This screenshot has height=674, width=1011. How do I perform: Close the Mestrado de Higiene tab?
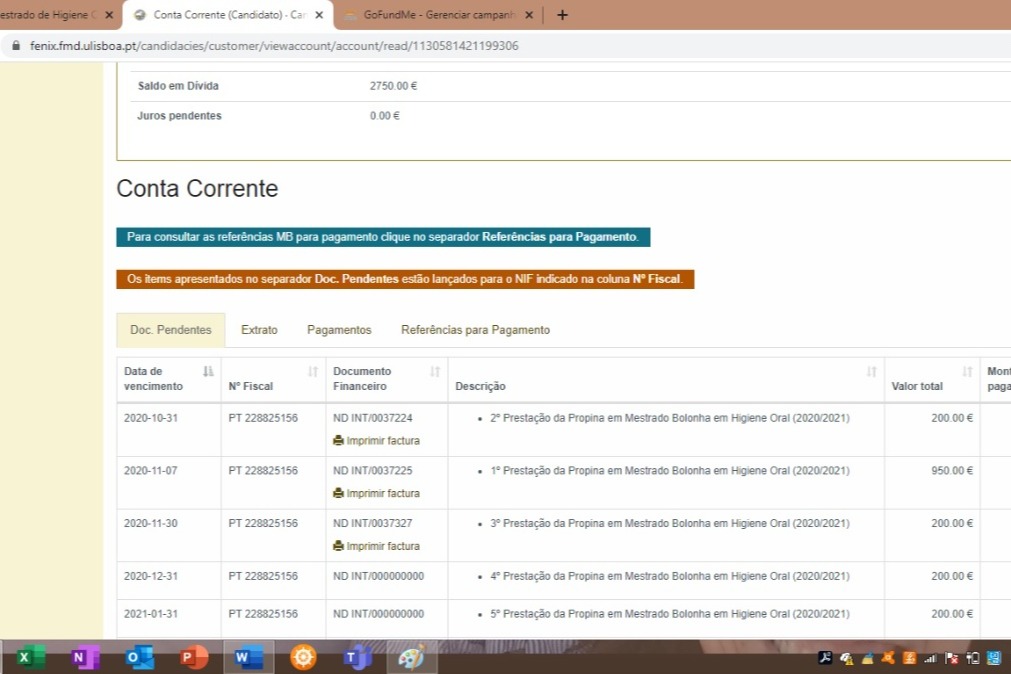pos(109,15)
